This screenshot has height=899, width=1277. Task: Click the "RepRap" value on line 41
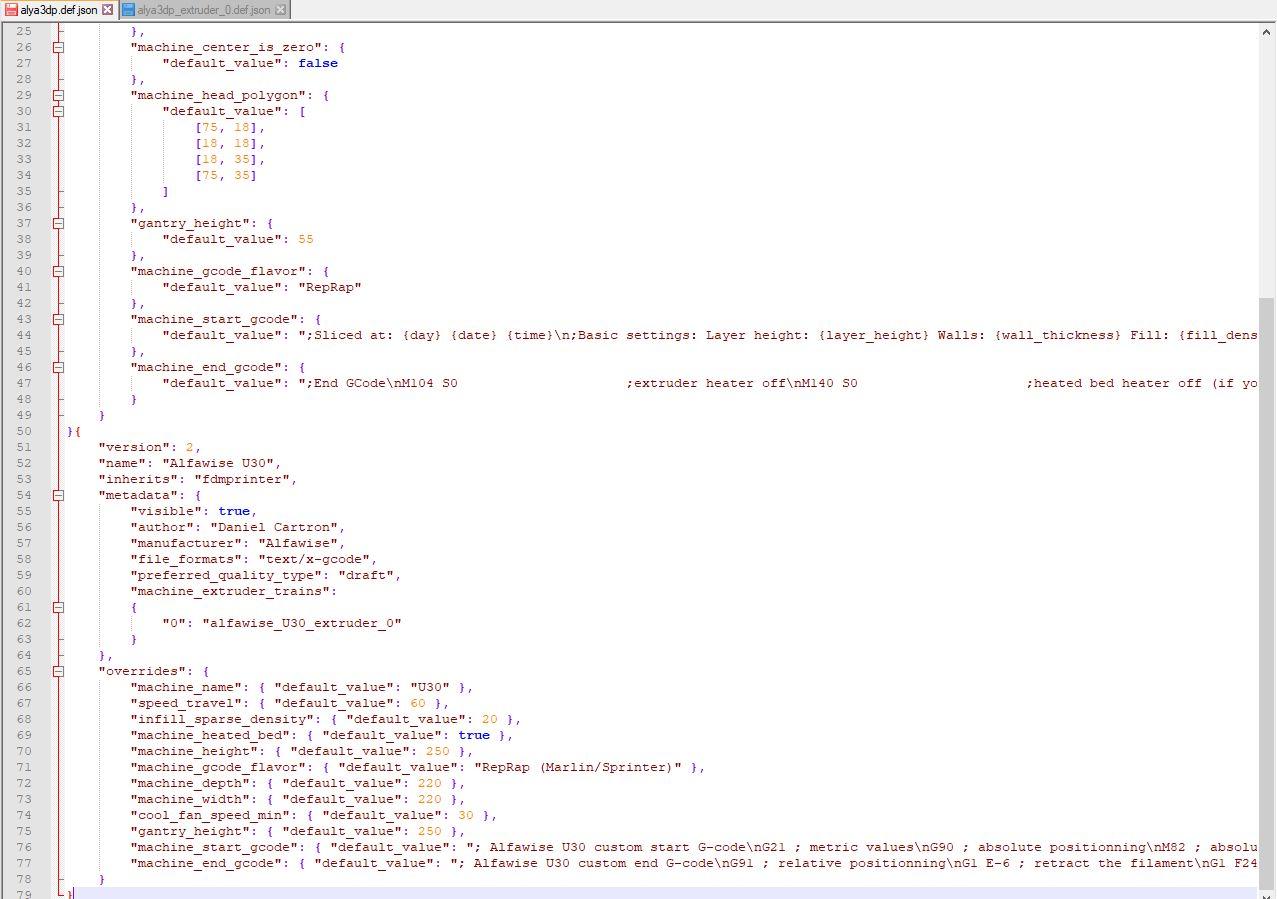point(330,287)
